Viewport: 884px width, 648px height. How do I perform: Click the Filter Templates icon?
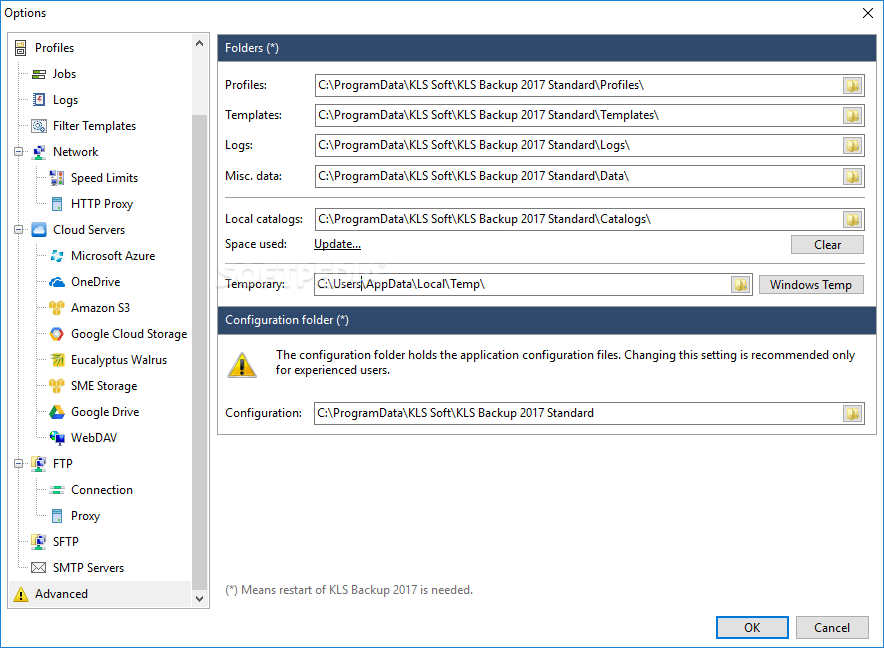tap(39, 126)
